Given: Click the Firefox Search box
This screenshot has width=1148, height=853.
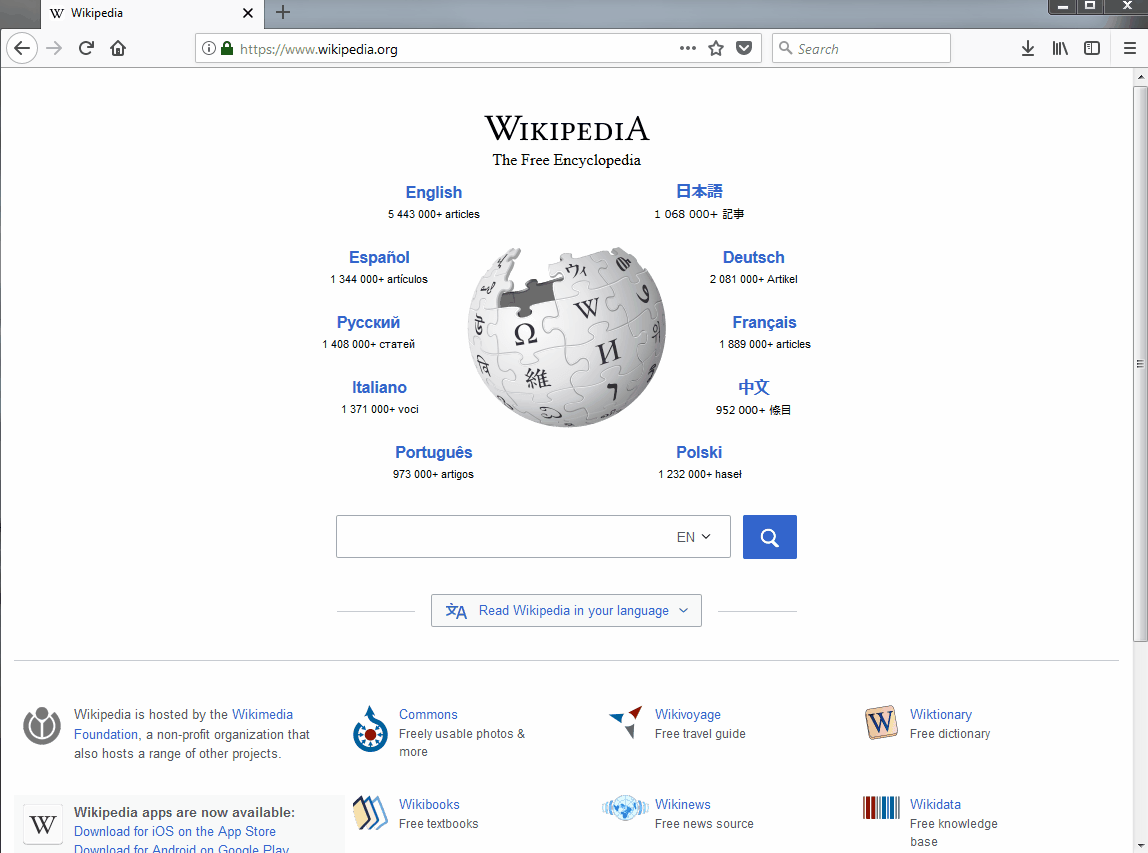Looking at the screenshot, I should (x=861, y=48).
